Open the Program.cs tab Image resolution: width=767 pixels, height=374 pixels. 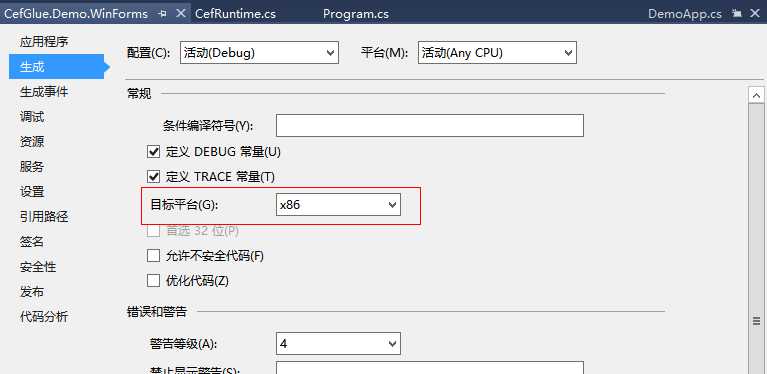pyautogui.click(x=356, y=14)
